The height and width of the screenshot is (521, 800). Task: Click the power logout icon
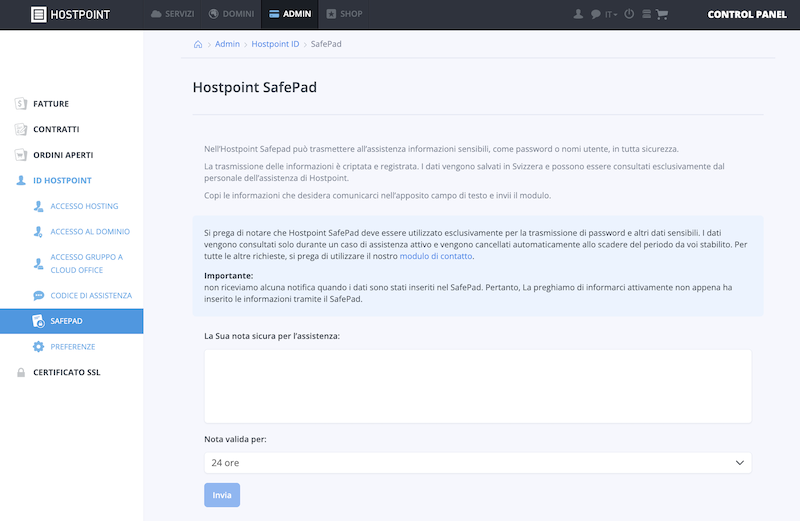pos(629,14)
